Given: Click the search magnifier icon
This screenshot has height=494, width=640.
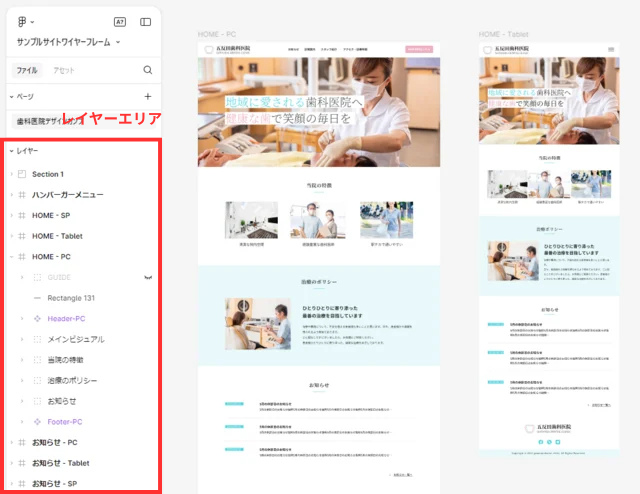Looking at the screenshot, I should 148,70.
